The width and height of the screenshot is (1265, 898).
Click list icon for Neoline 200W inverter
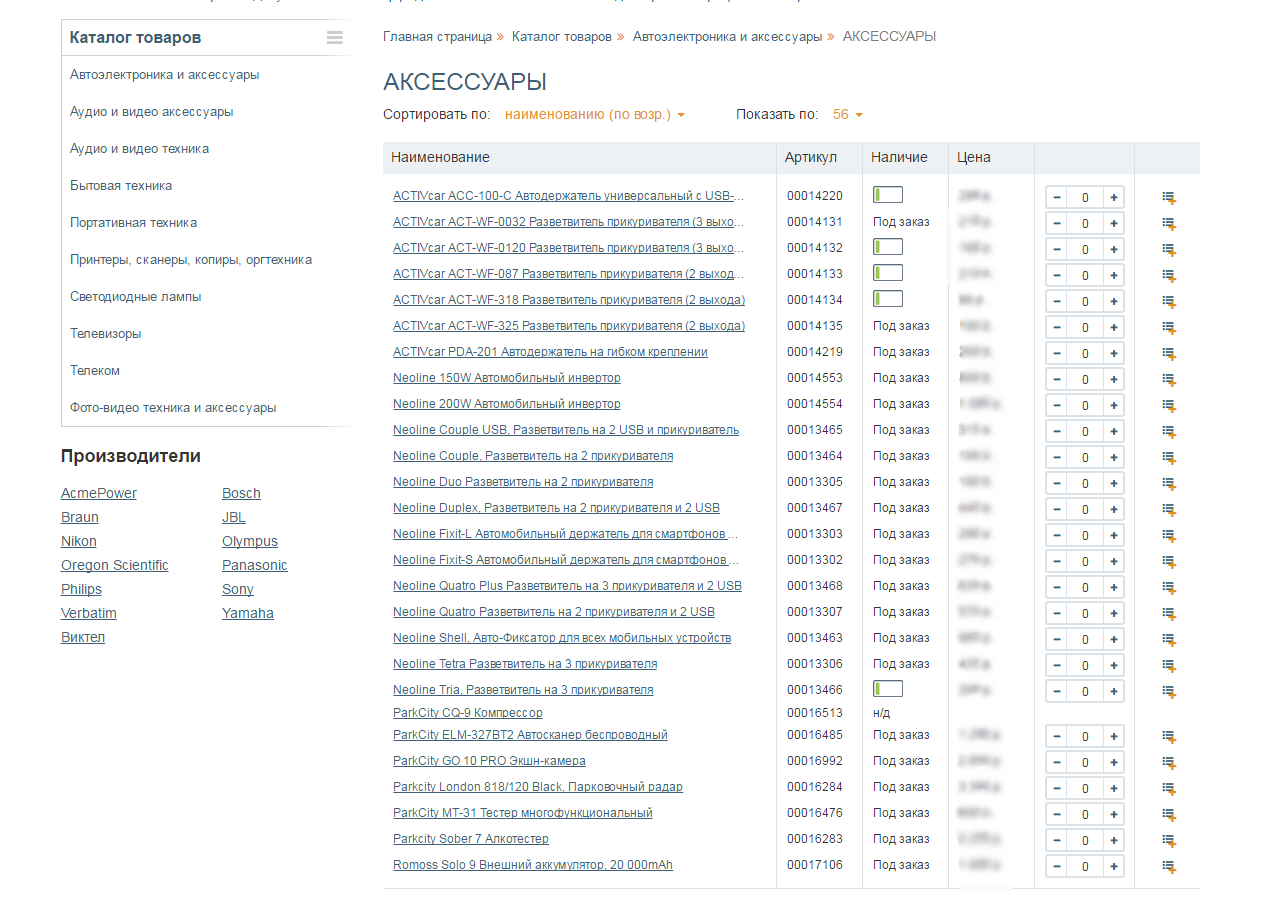tap(1169, 406)
